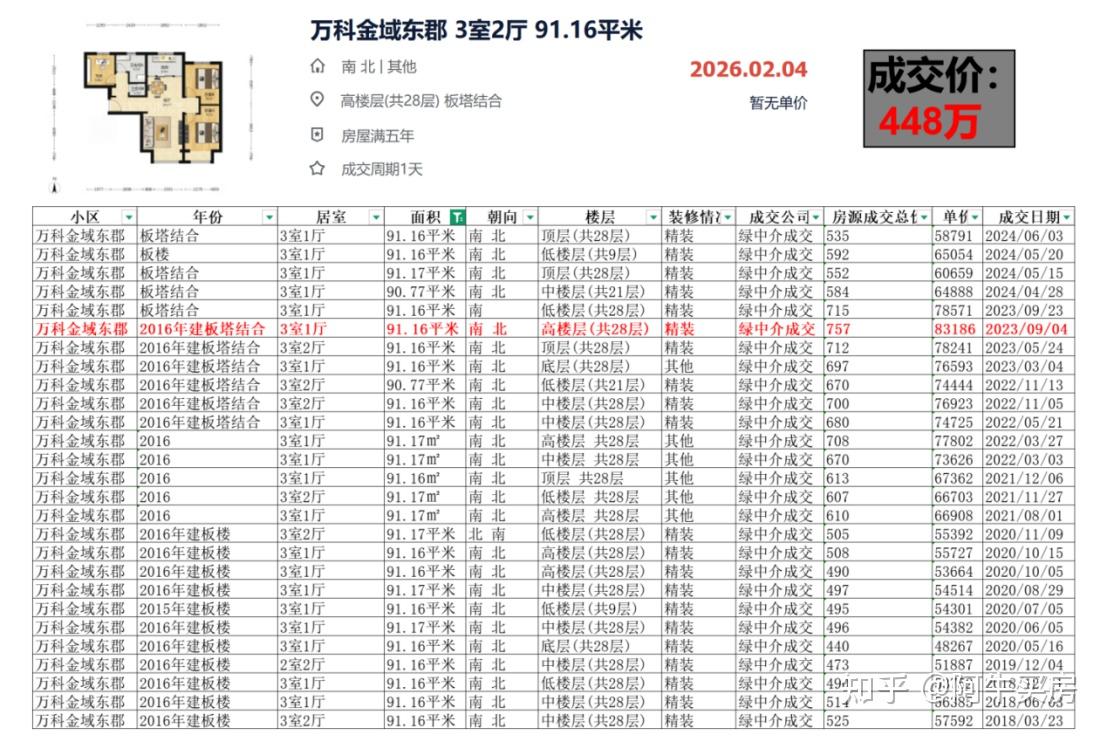This screenshot has height=736, width=1108.
Task: Open the 单价 column filter dropdown
Action: tap(974, 217)
